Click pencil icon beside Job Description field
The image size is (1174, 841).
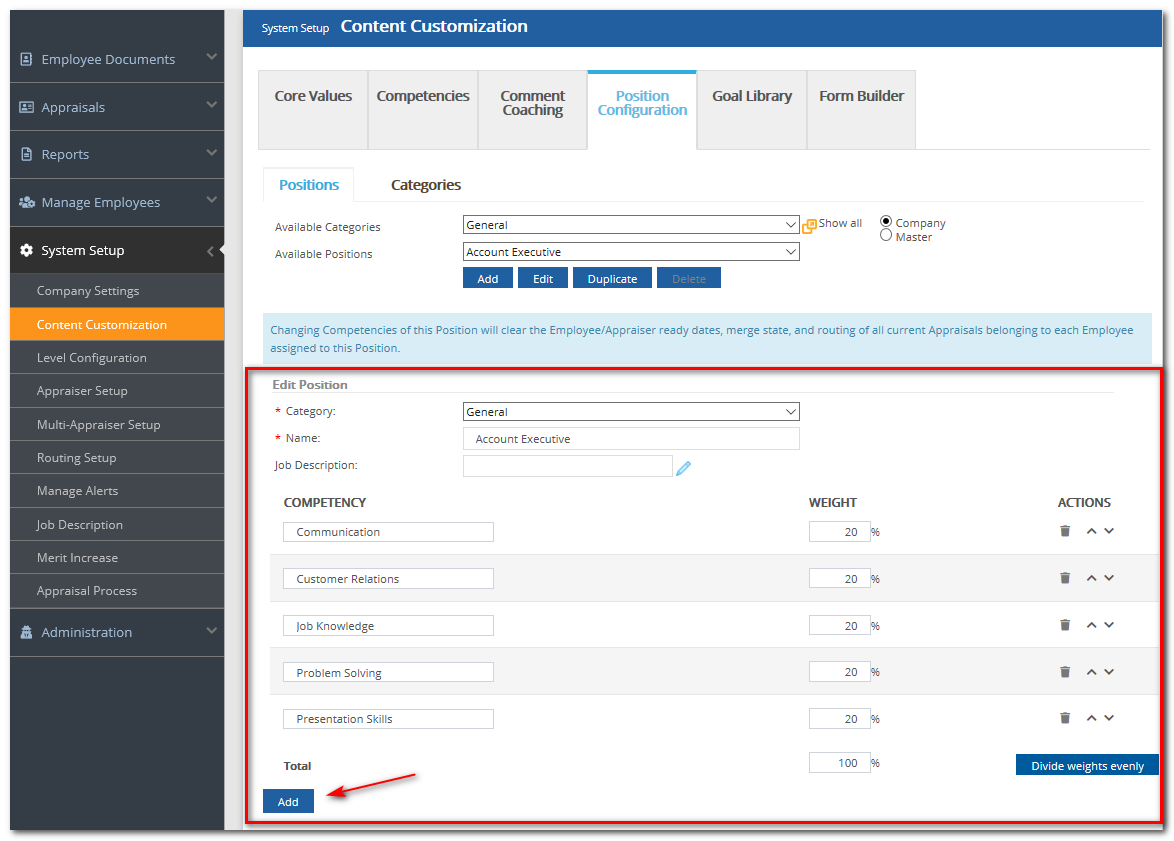click(684, 467)
